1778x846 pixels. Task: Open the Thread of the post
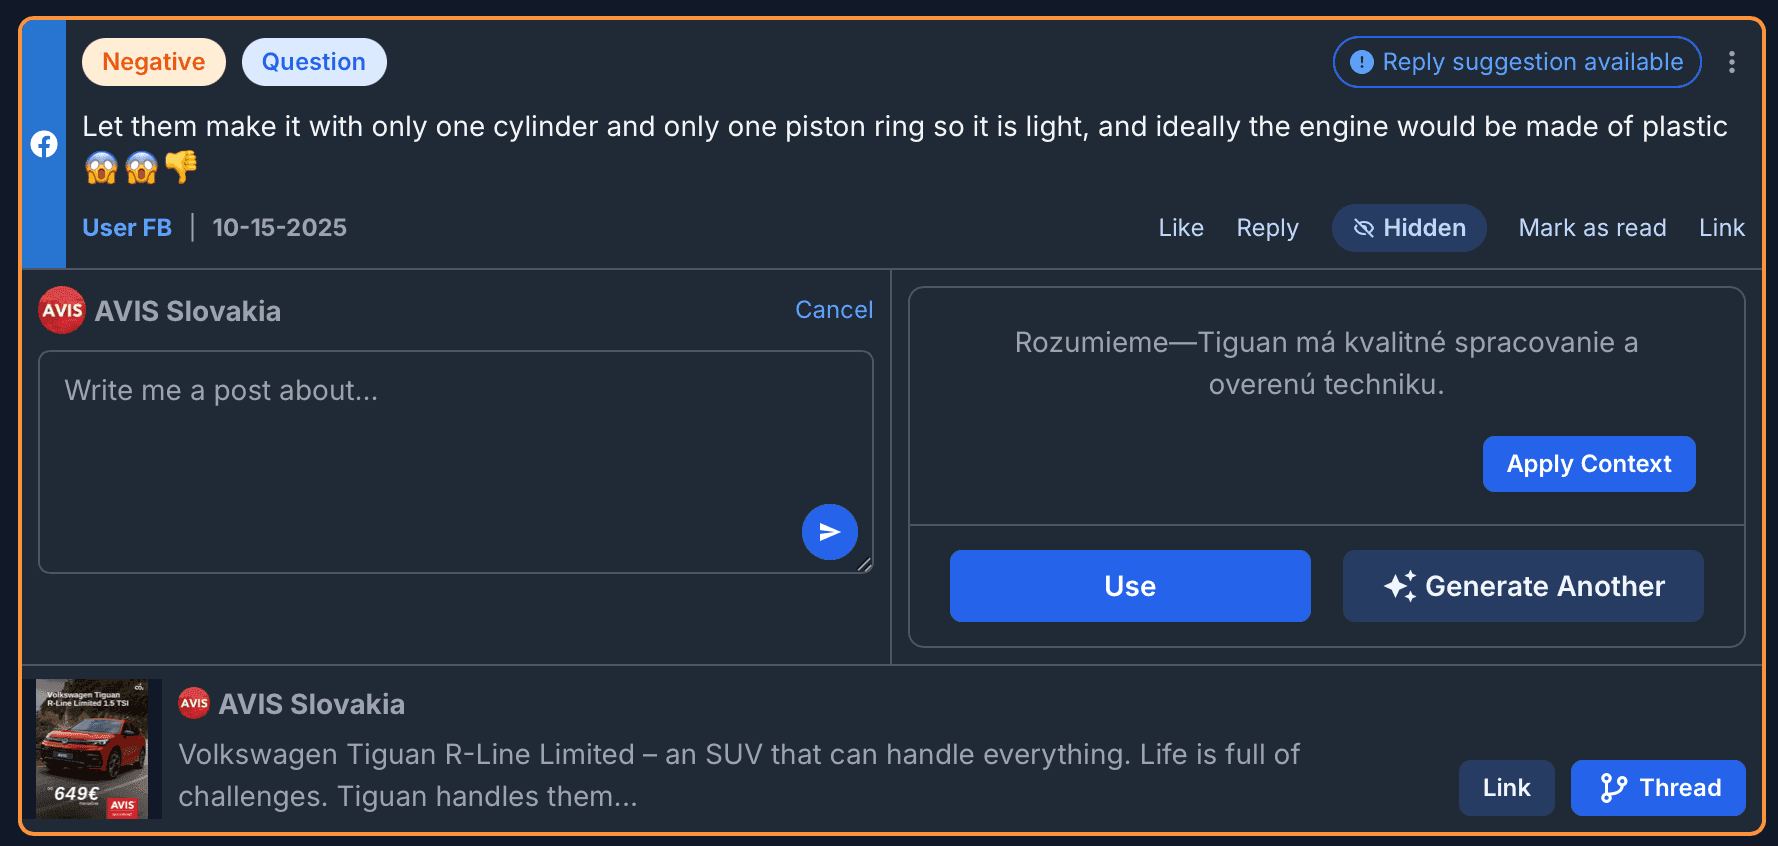coord(1658,788)
